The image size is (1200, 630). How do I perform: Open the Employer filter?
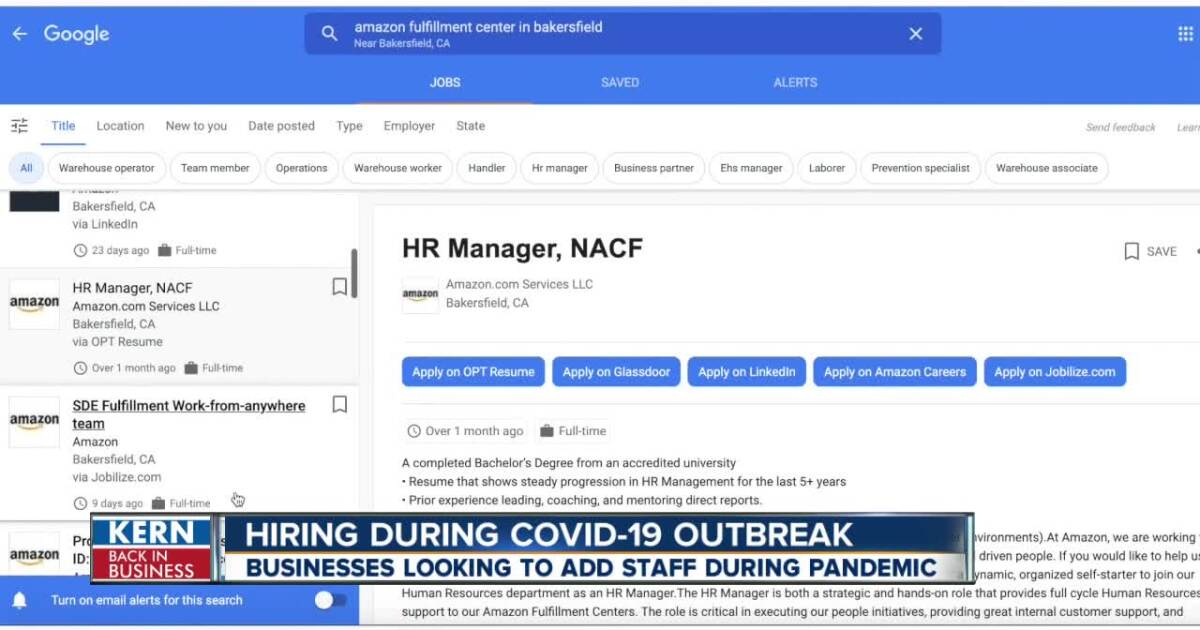409,126
